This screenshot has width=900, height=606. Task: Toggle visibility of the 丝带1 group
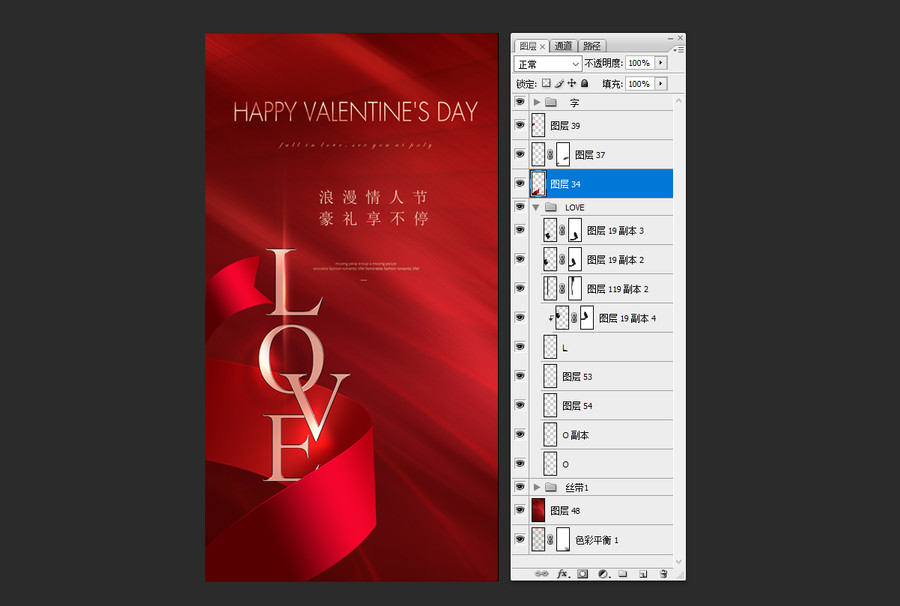point(520,487)
